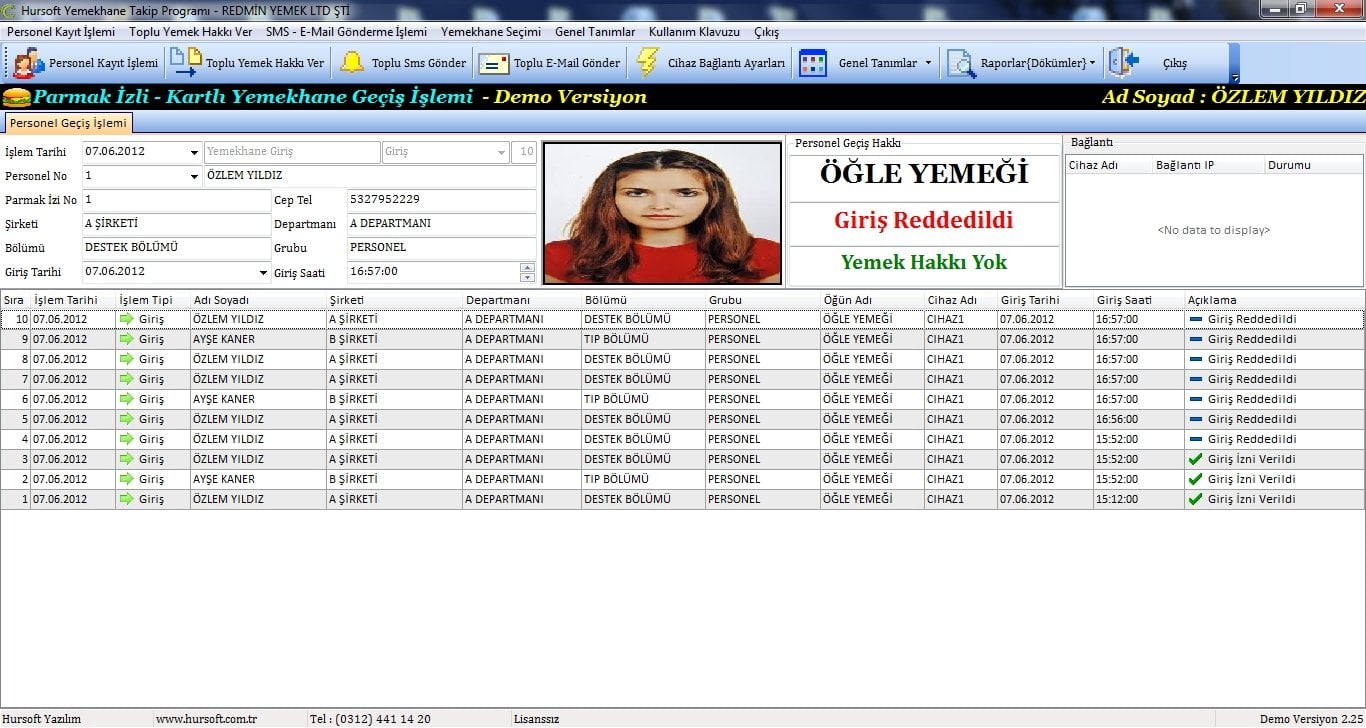This screenshot has width=1366, height=728.
Task: Switch to the Personel Geçiş İşlemi tab
Action: 69,122
